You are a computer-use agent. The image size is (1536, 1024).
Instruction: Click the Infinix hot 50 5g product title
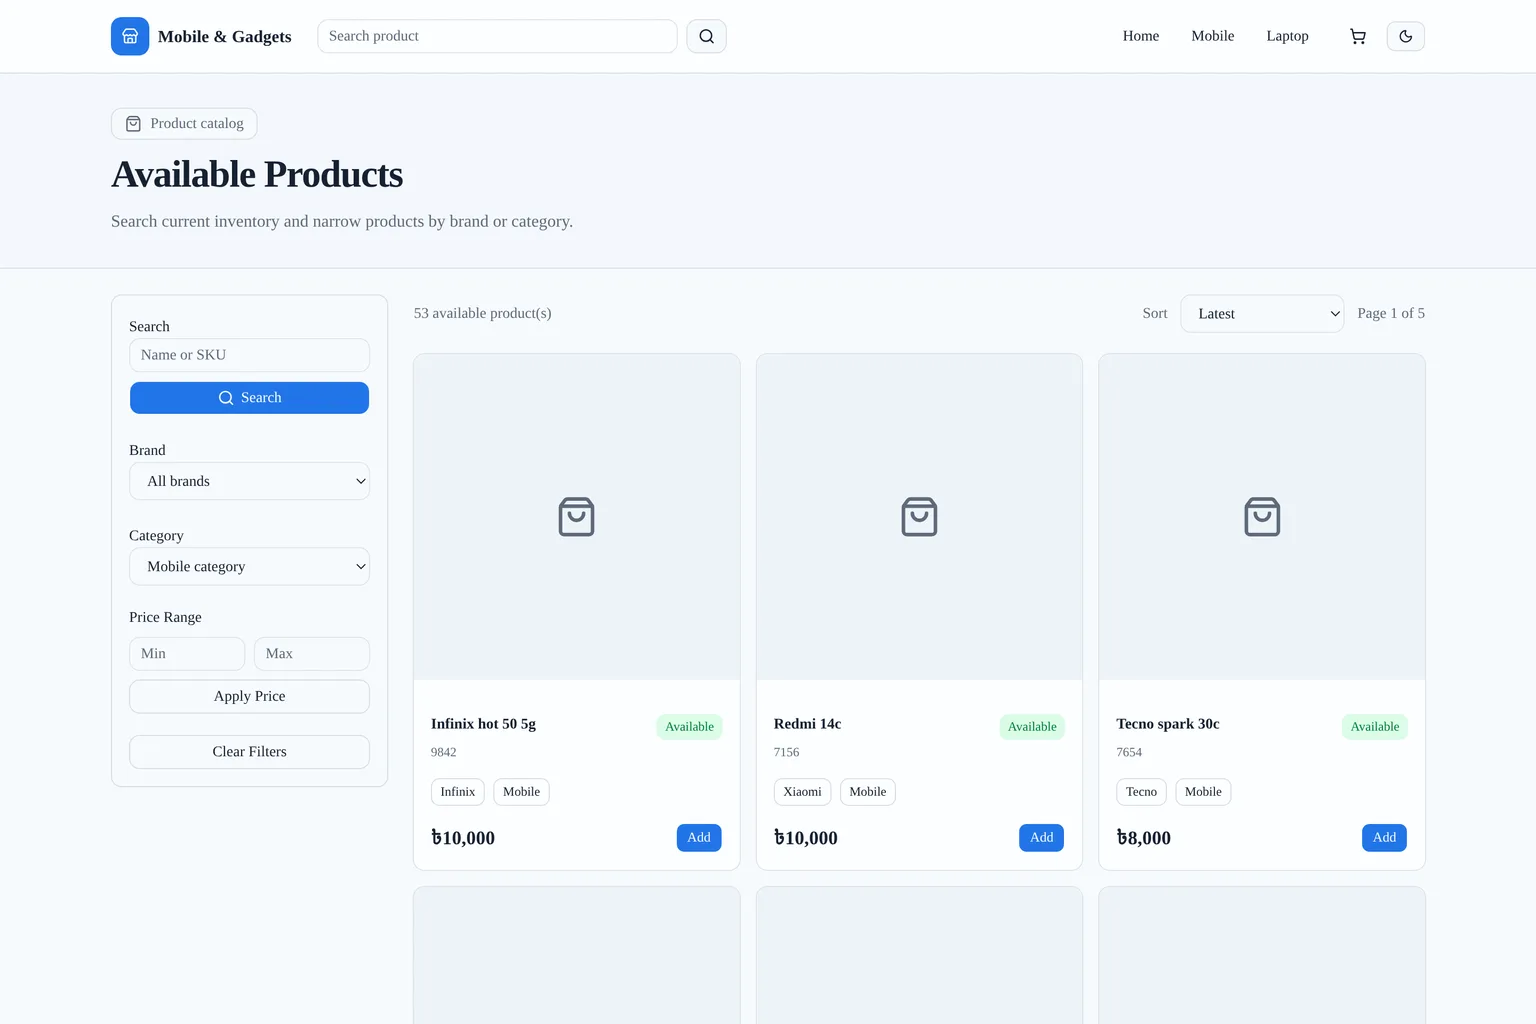[x=483, y=724]
